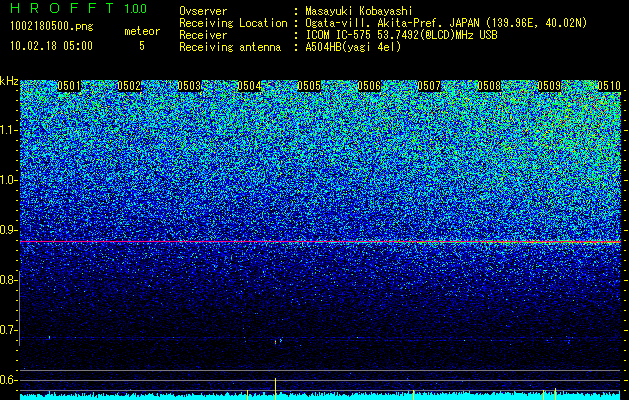This screenshot has width=629, height=400.
Task: Click the 0501 time label
Action: pyautogui.click(x=69, y=86)
